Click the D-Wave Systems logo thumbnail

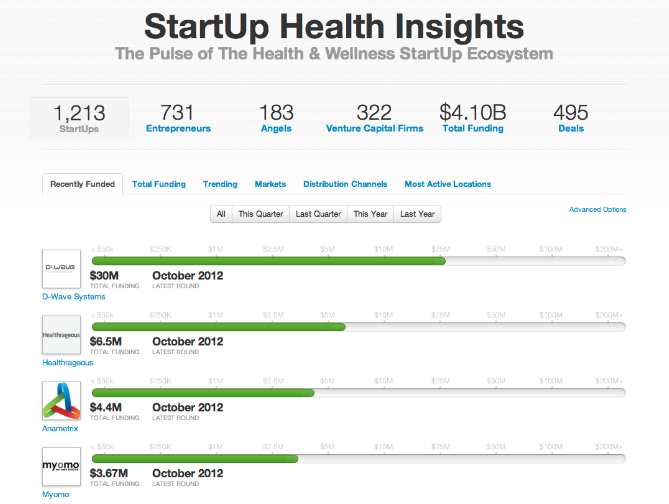[x=61, y=269]
